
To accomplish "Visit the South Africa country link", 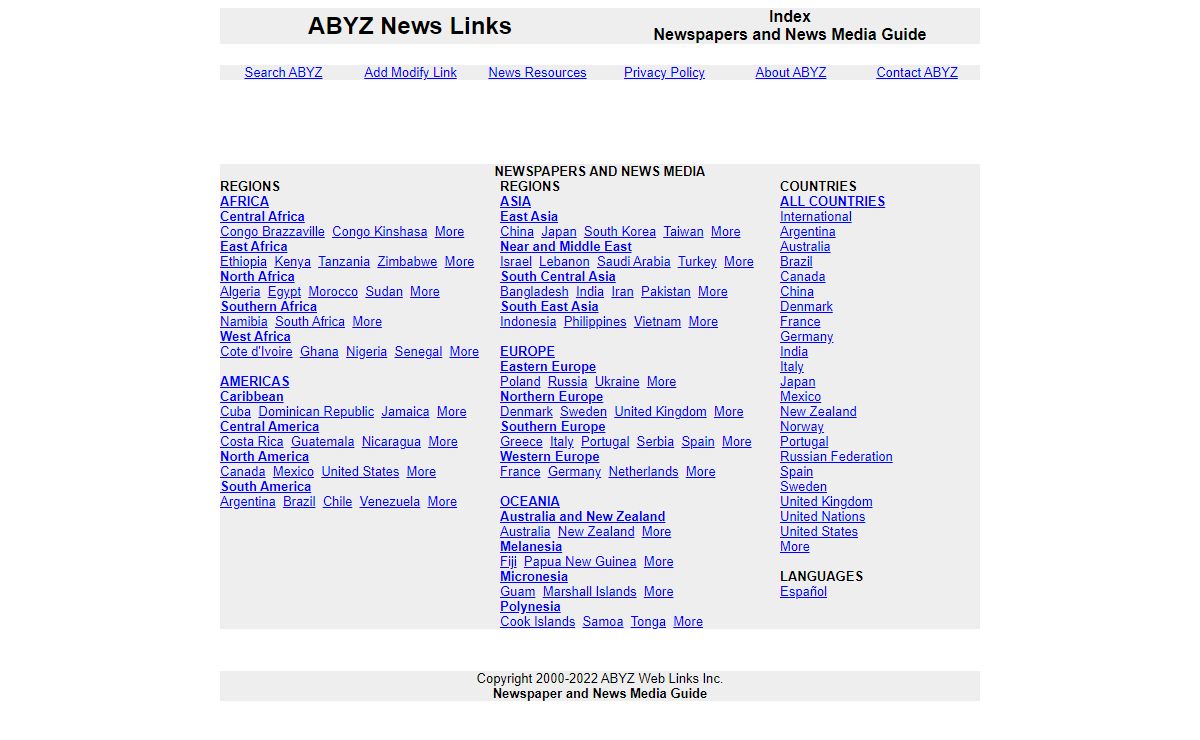I will pyautogui.click(x=310, y=321).
